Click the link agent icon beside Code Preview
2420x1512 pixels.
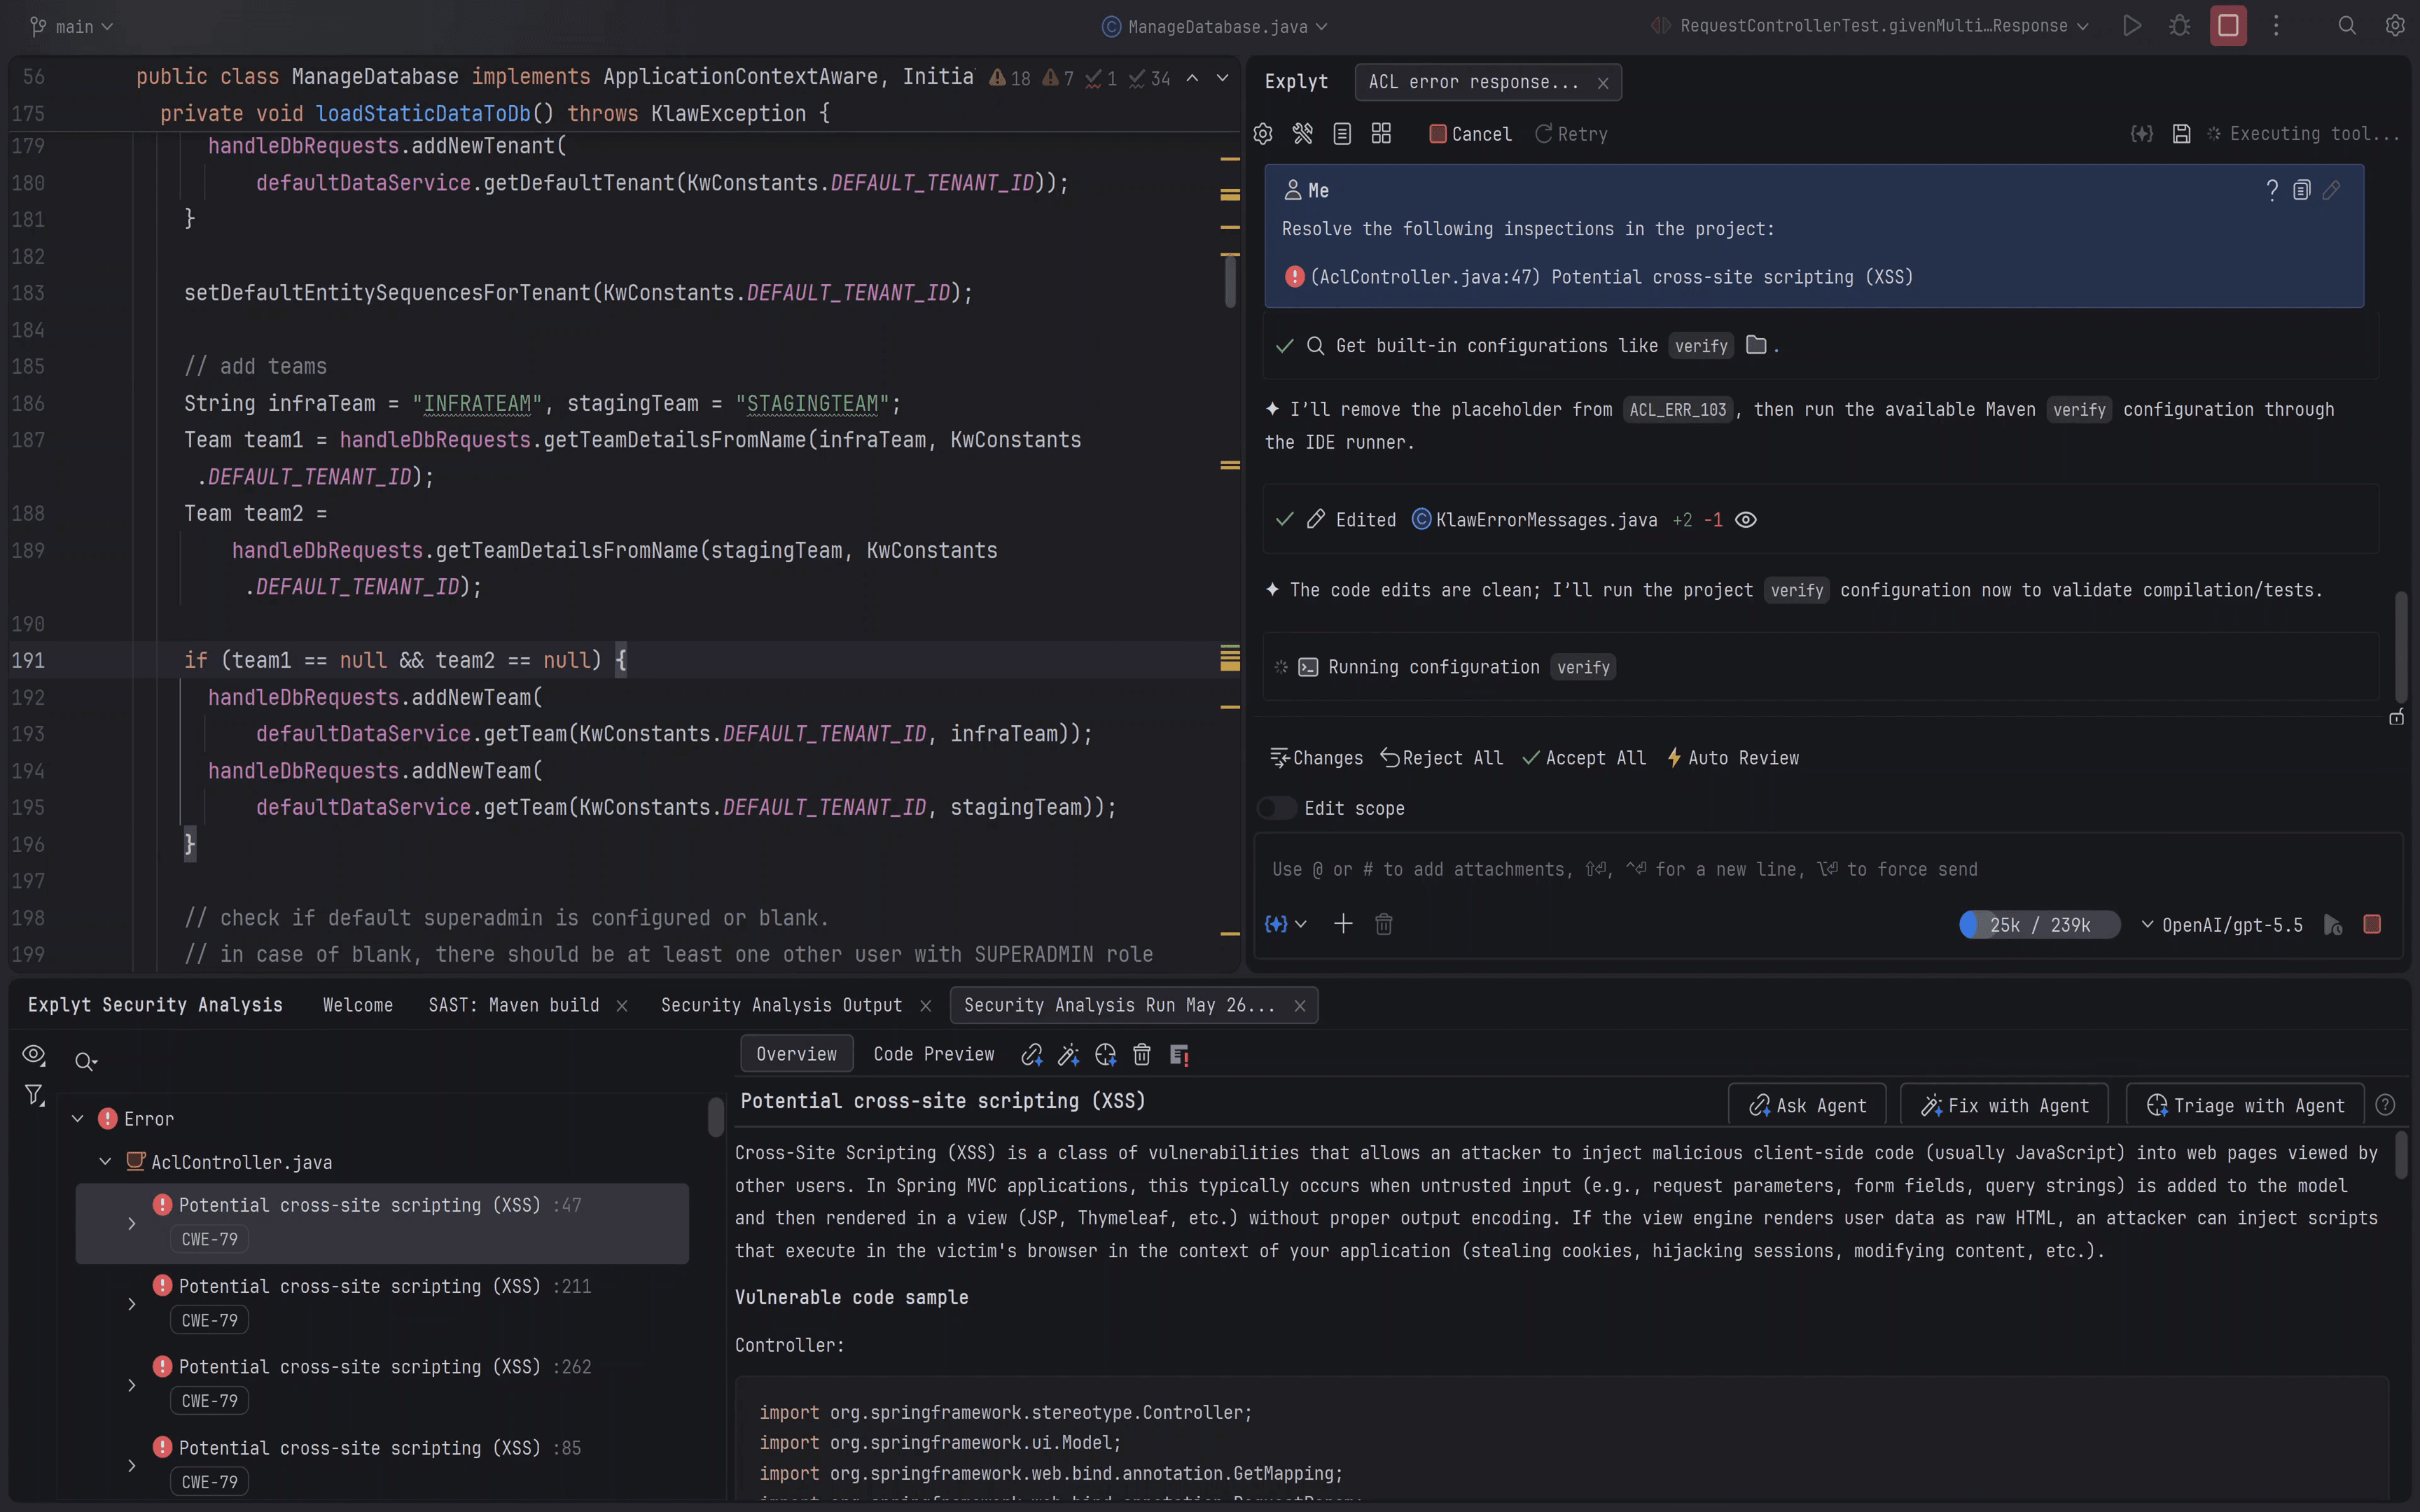coord(1032,1054)
